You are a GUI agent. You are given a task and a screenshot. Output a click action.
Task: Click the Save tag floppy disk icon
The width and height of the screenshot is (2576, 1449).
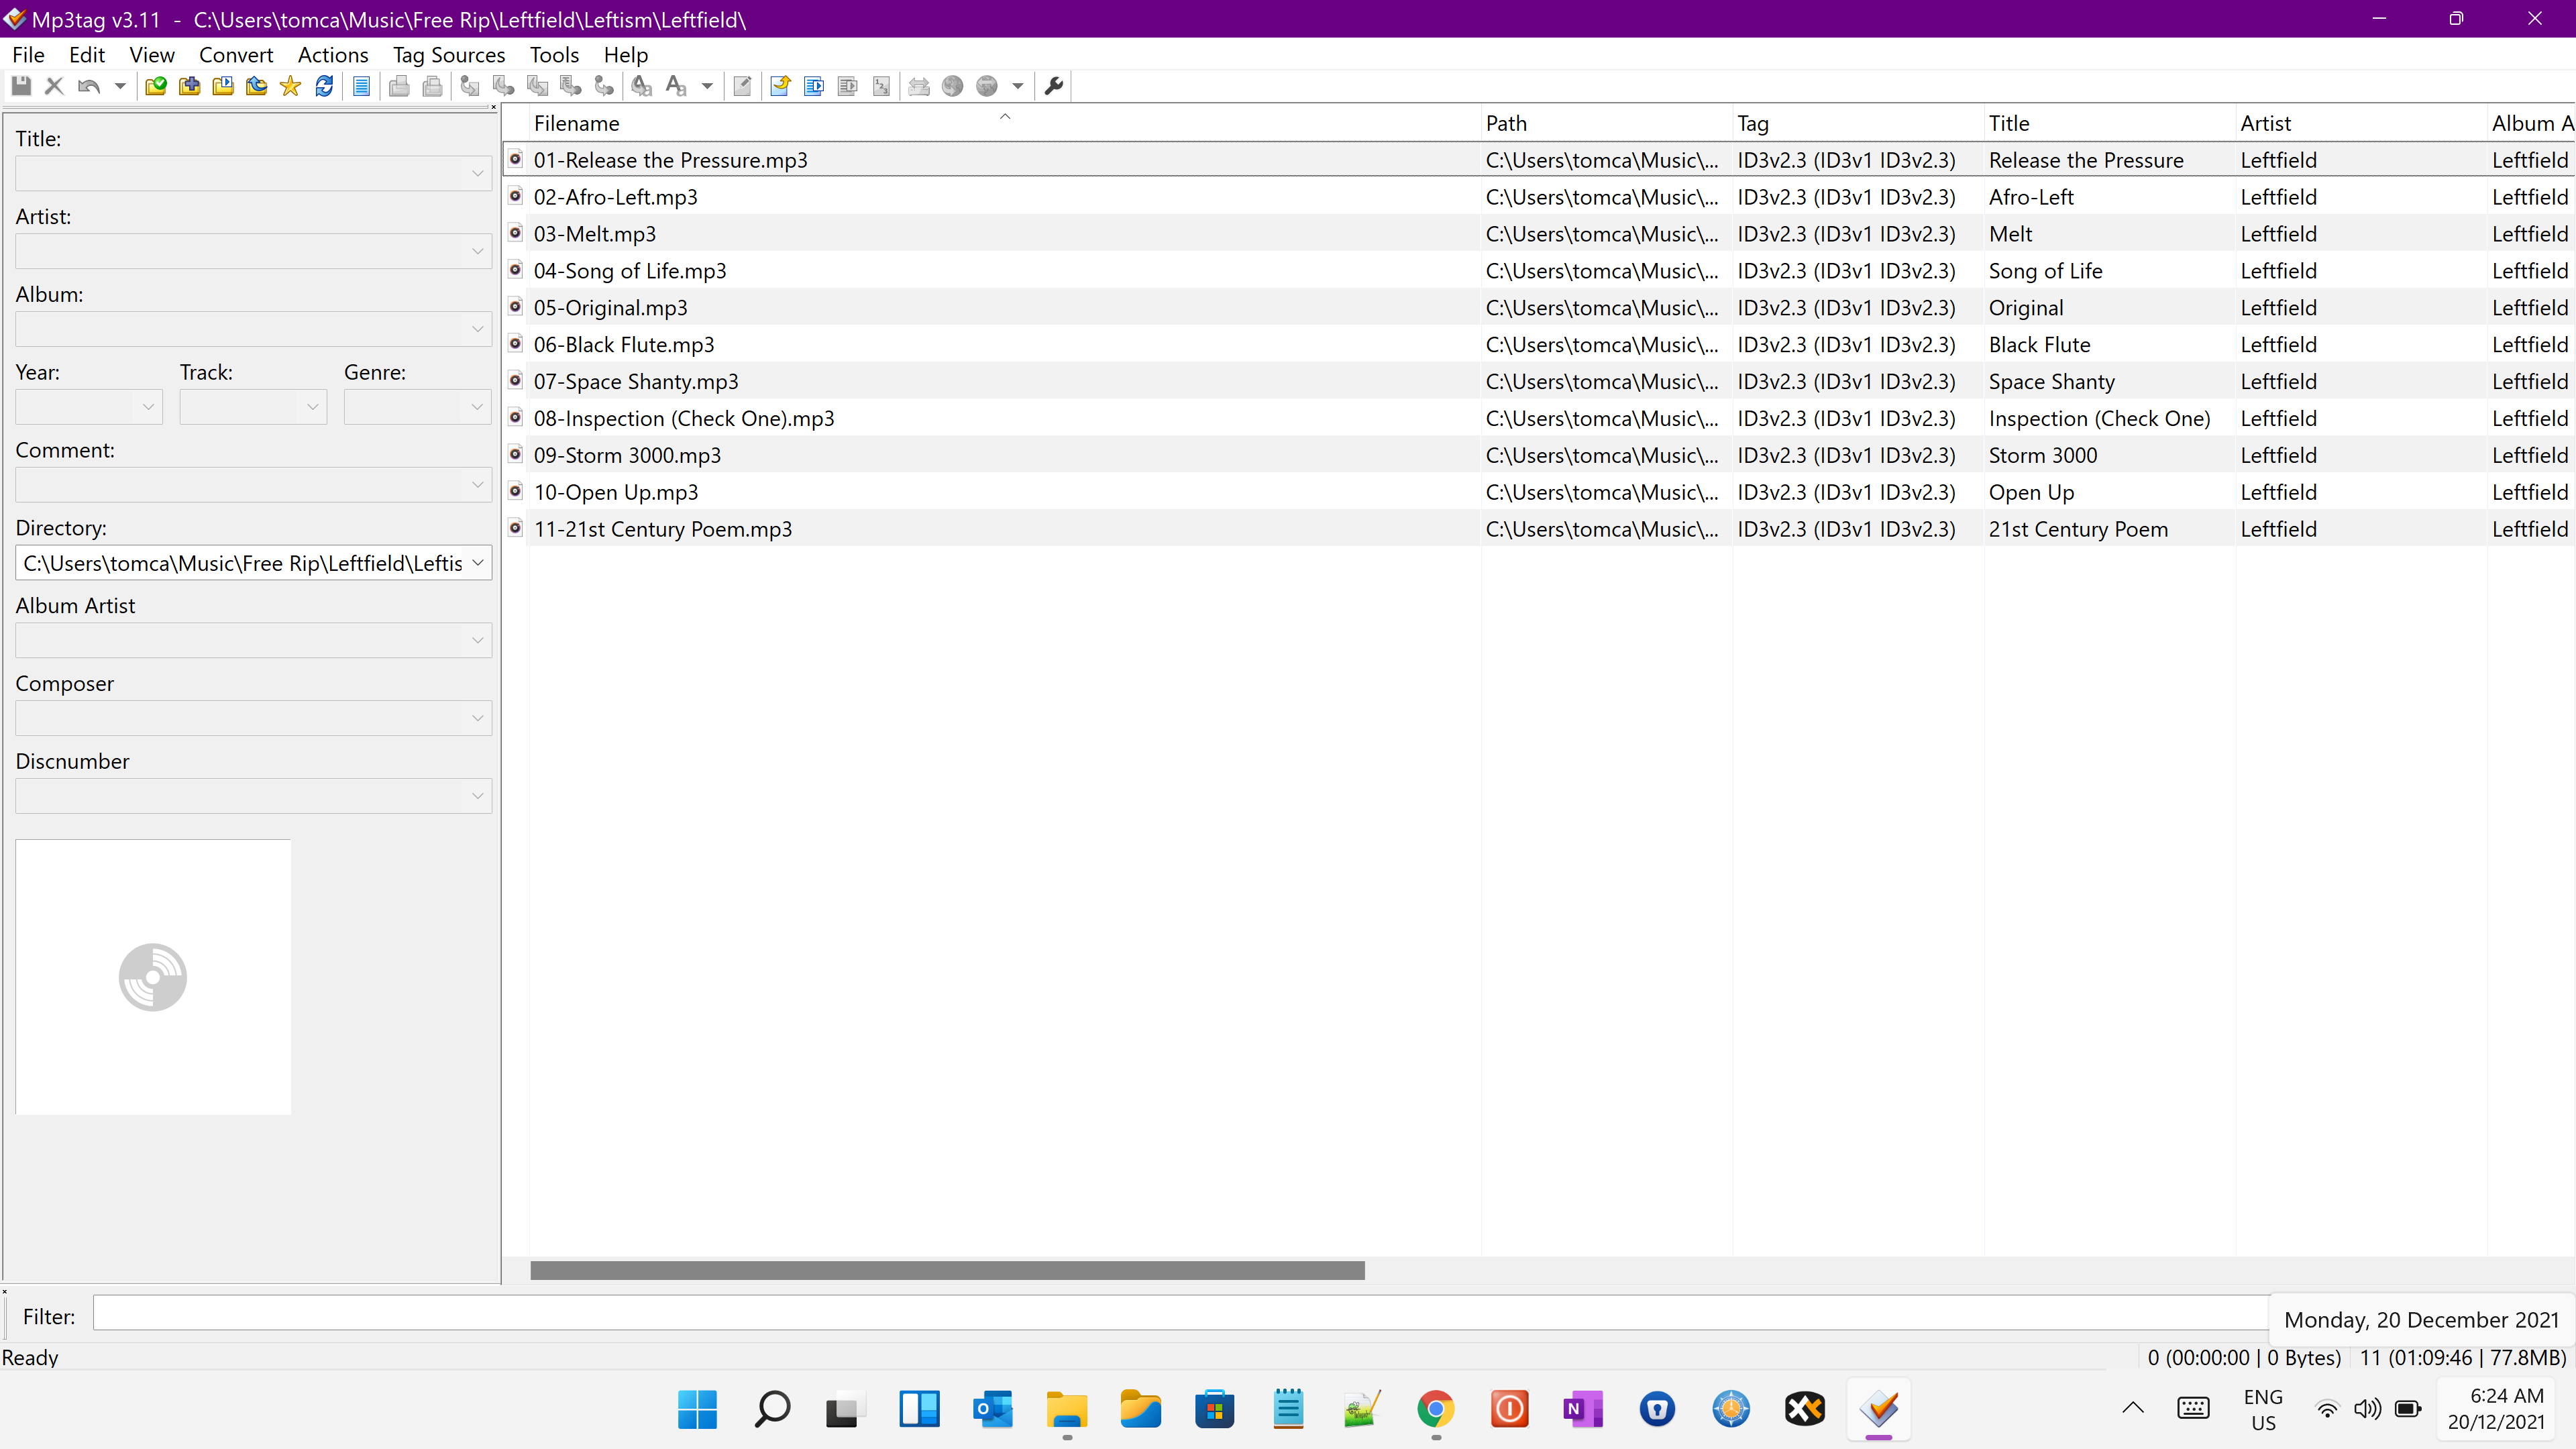click(x=21, y=86)
